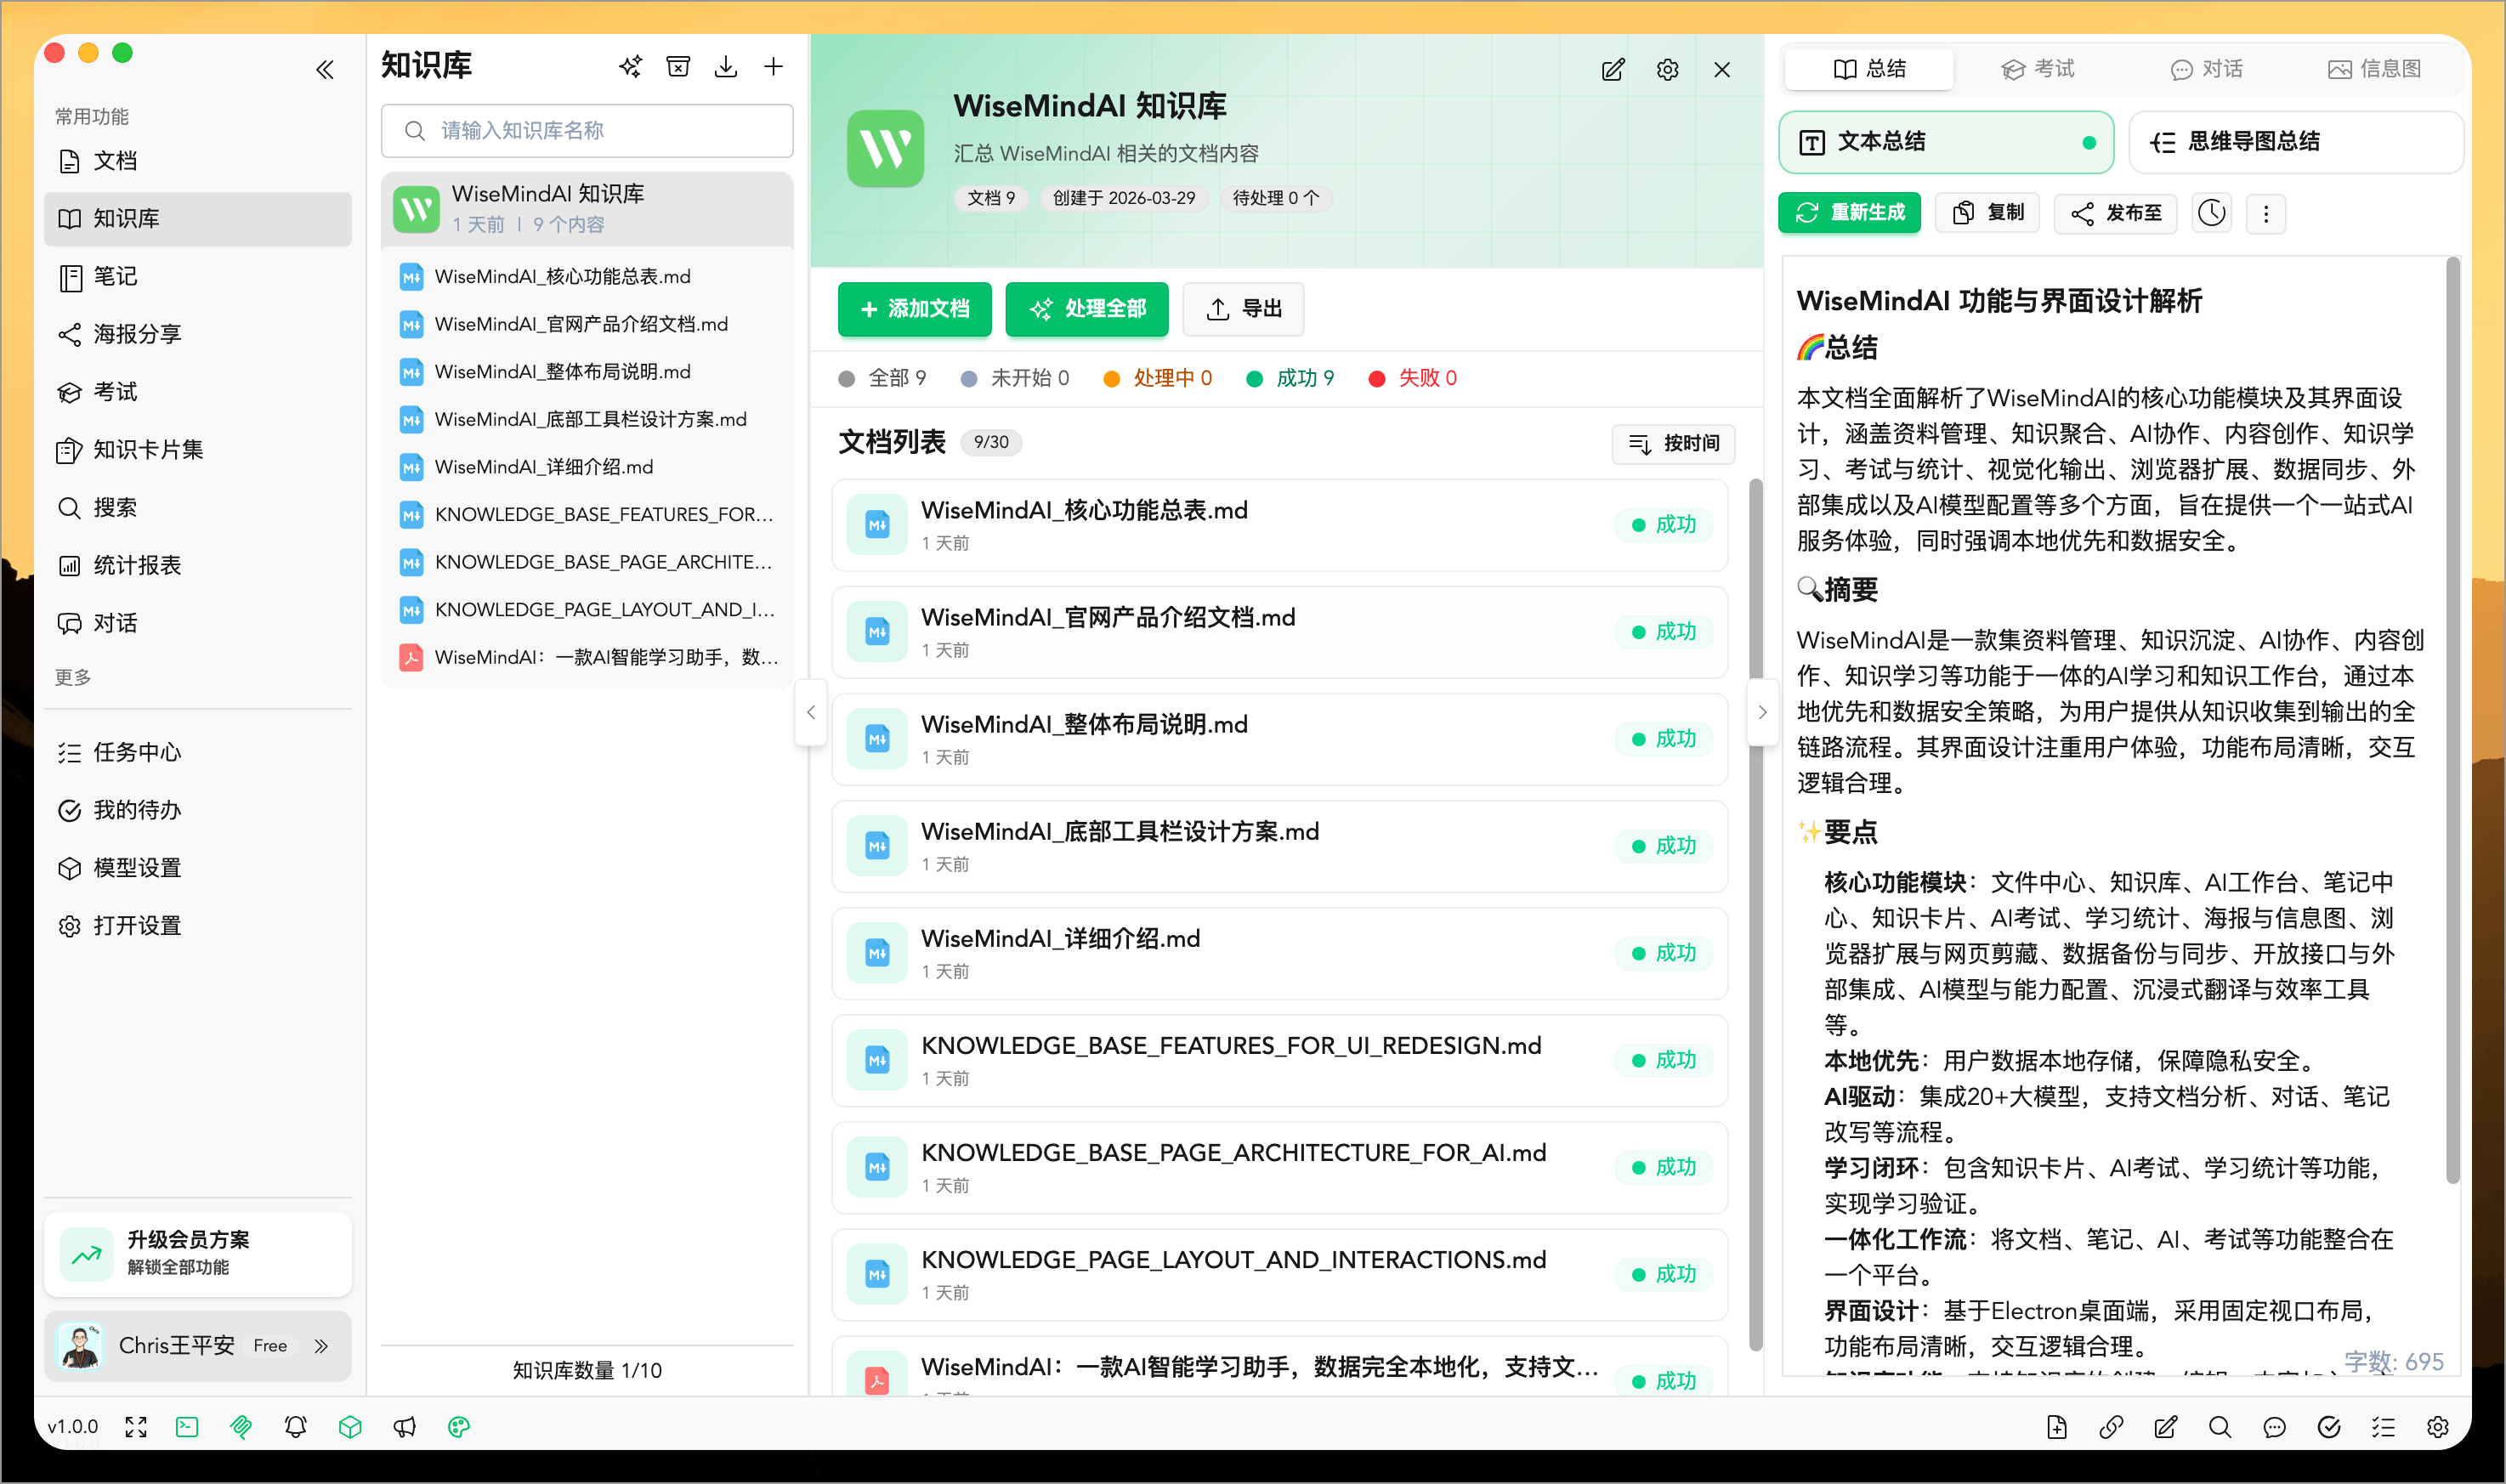This screenshot has height=1484, width=2506.
Task: Click the AI sparkles icon above knowledge base list
Action: tap(630, 66)
